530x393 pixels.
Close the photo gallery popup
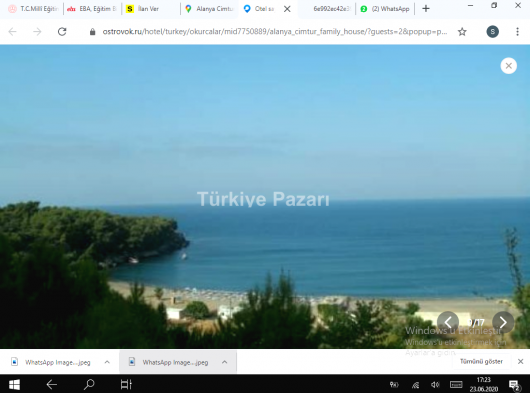point(508,66)
